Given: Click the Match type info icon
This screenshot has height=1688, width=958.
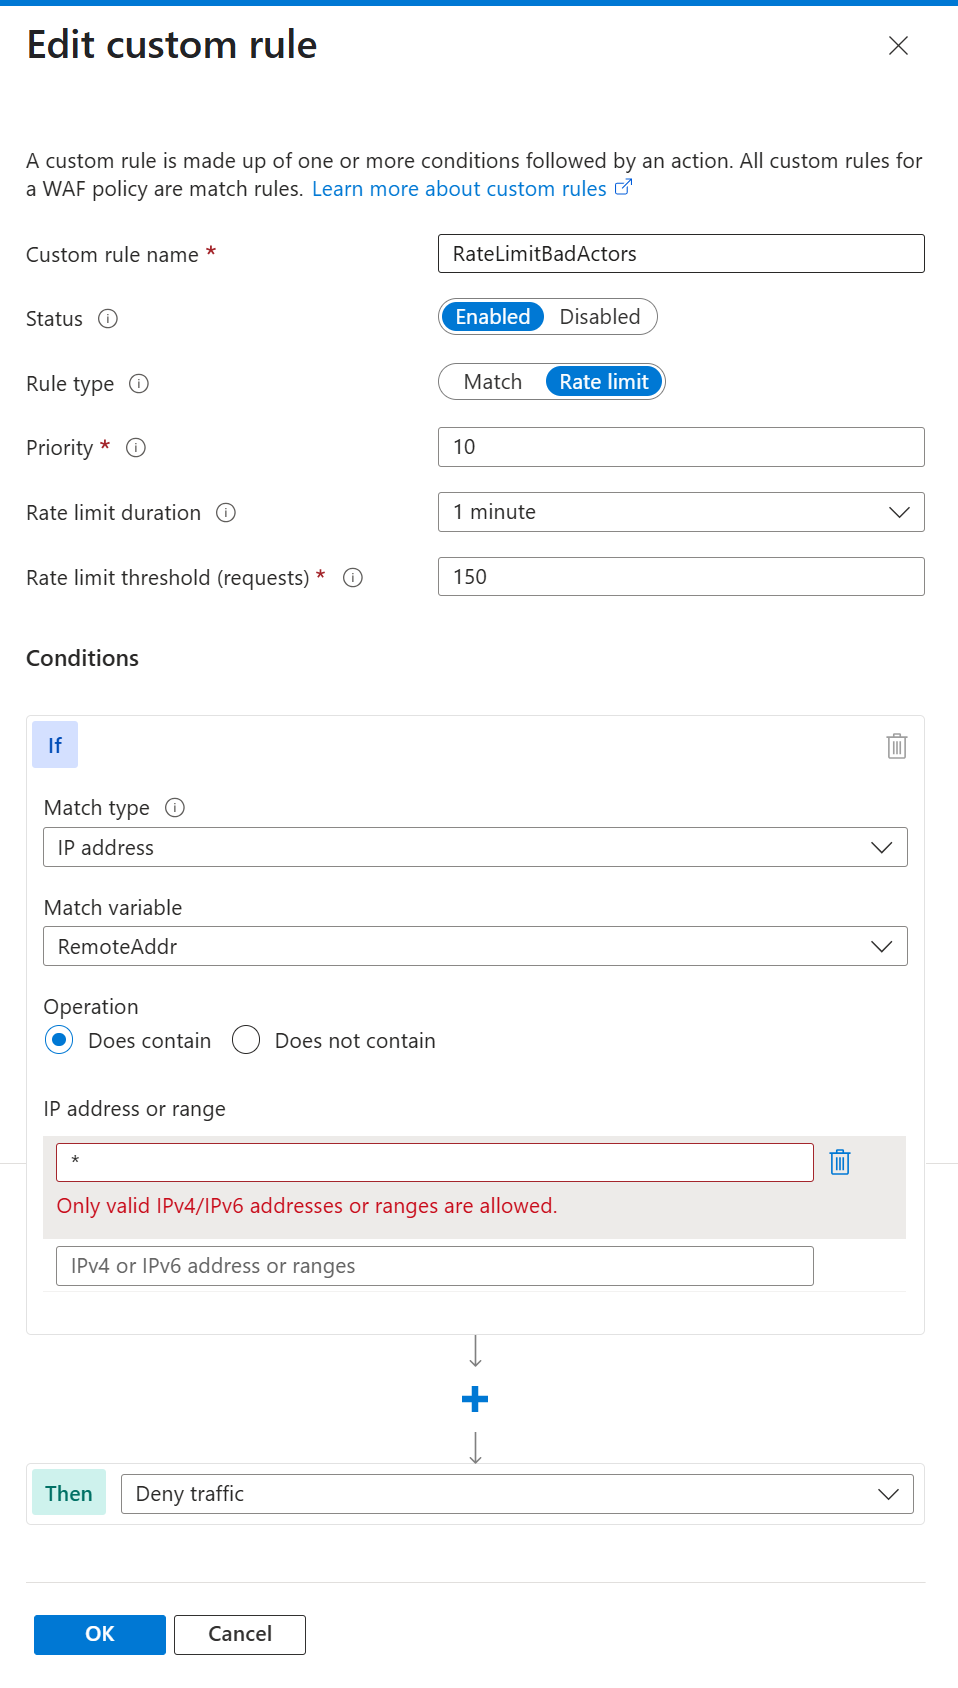Looking at the screenshot, I should [x=175, y=808].
